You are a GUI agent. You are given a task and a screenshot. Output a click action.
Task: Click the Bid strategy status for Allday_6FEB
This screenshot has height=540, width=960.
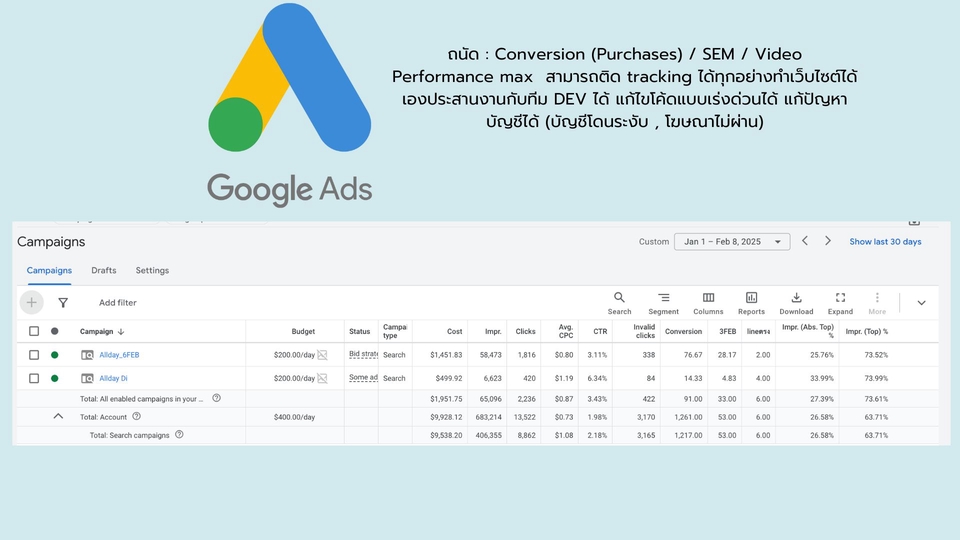[x=363, y=354]
